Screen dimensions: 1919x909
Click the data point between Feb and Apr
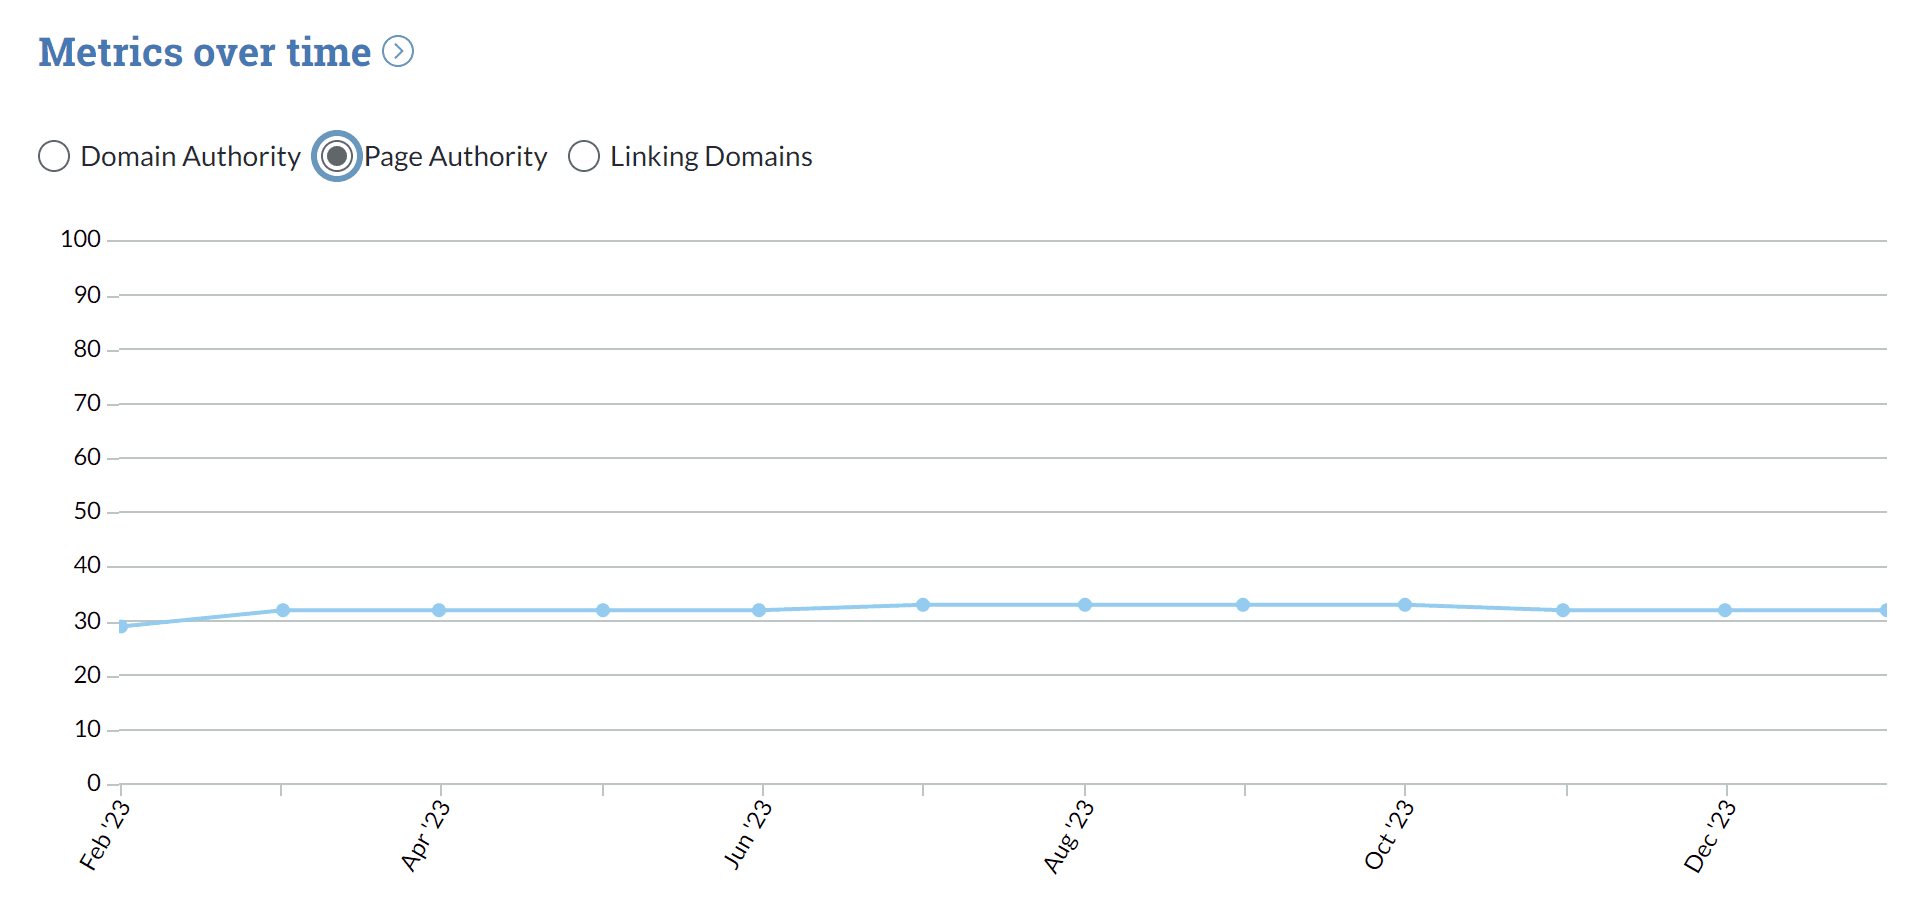283,610
